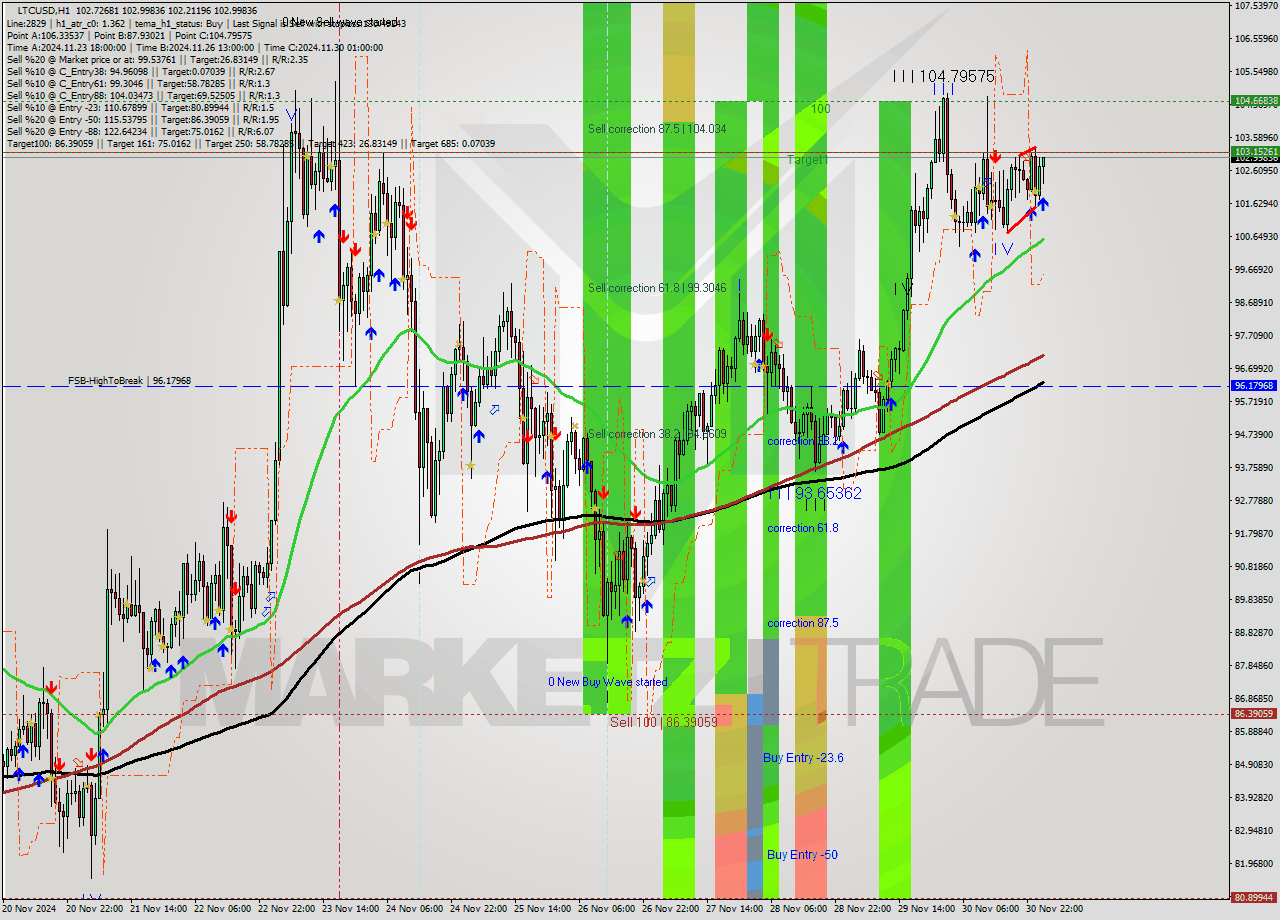The width and height of the screenshot is (1280, 920).
Task: Click the 27 Nov 14:00 time label
Action: pos(734,909)
